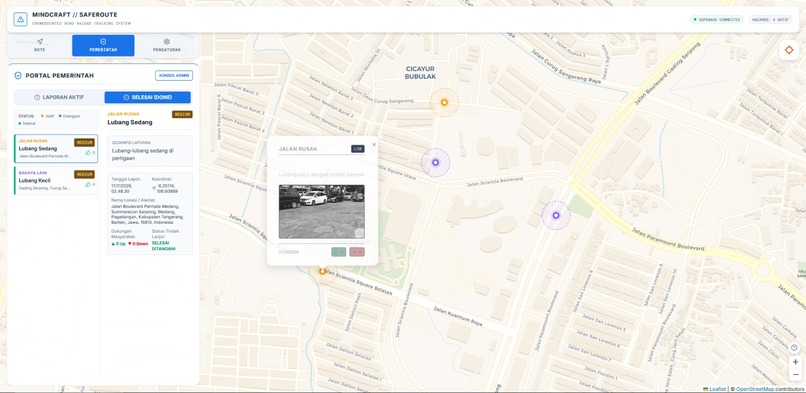This screenshot has width=806, height=393.
Task: Click the Tanggal Lapor date value
Action: click(x=123, y=188)
